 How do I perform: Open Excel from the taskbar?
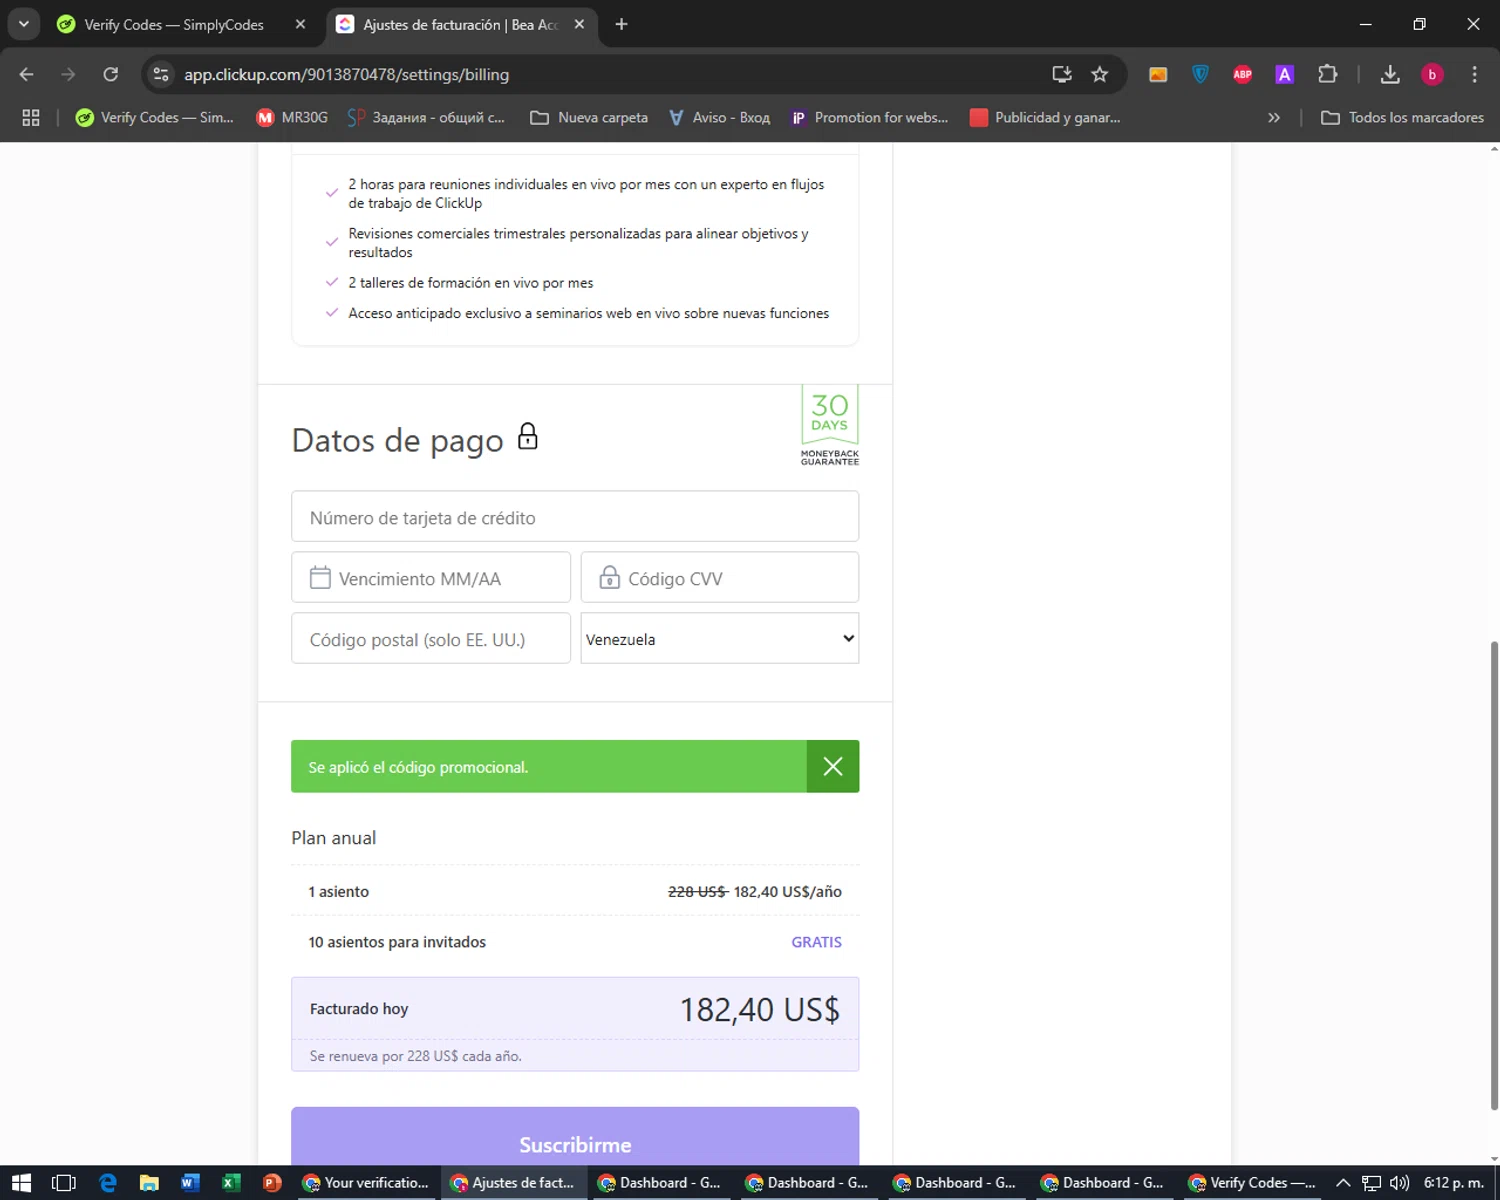tap(231, 1183)
